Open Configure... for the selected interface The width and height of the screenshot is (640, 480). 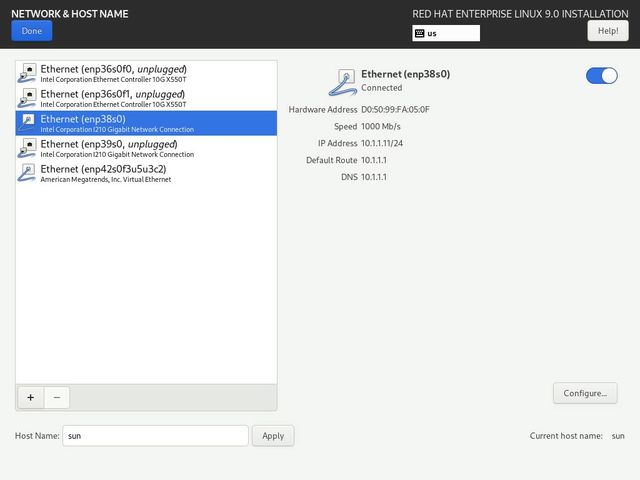pyautogui.click(x=585, y=393)
